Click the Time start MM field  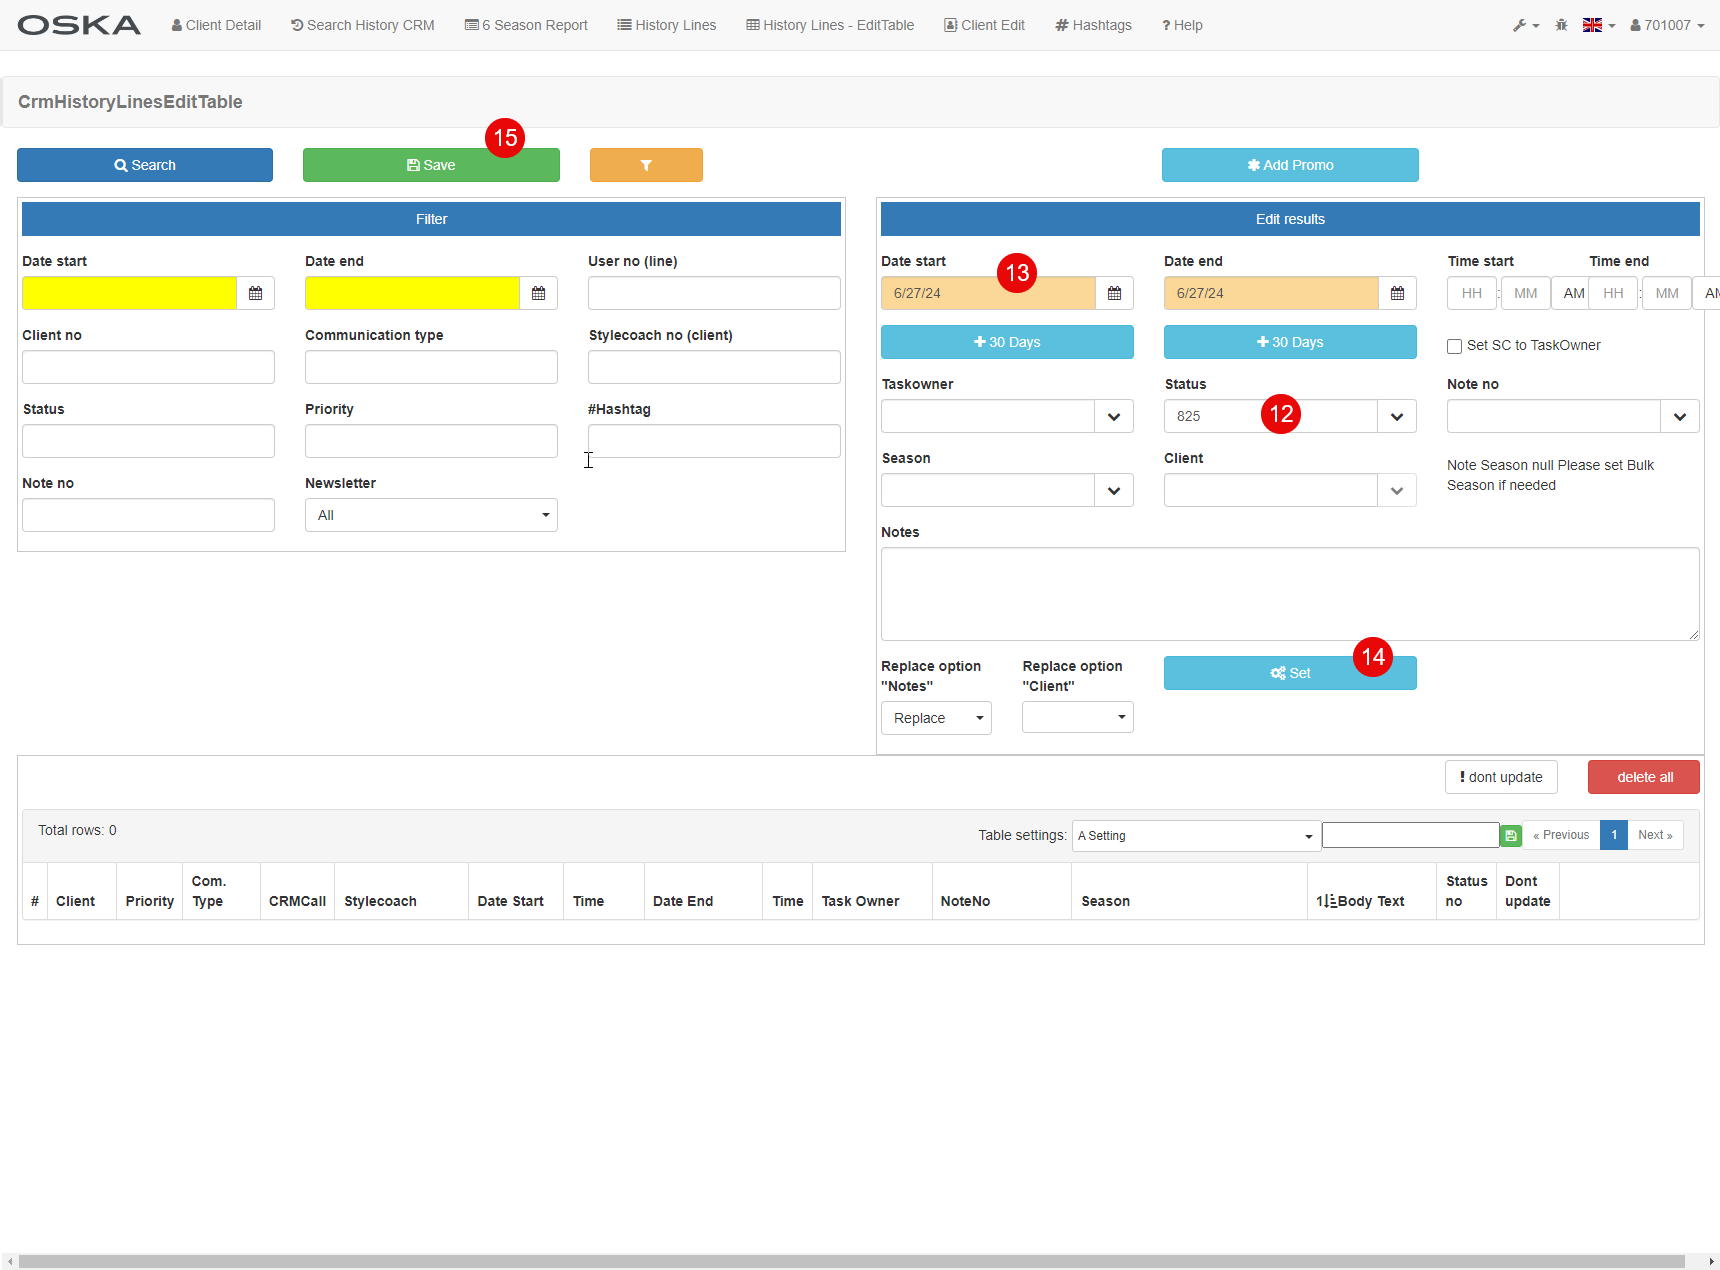[x=1526, y=293]
